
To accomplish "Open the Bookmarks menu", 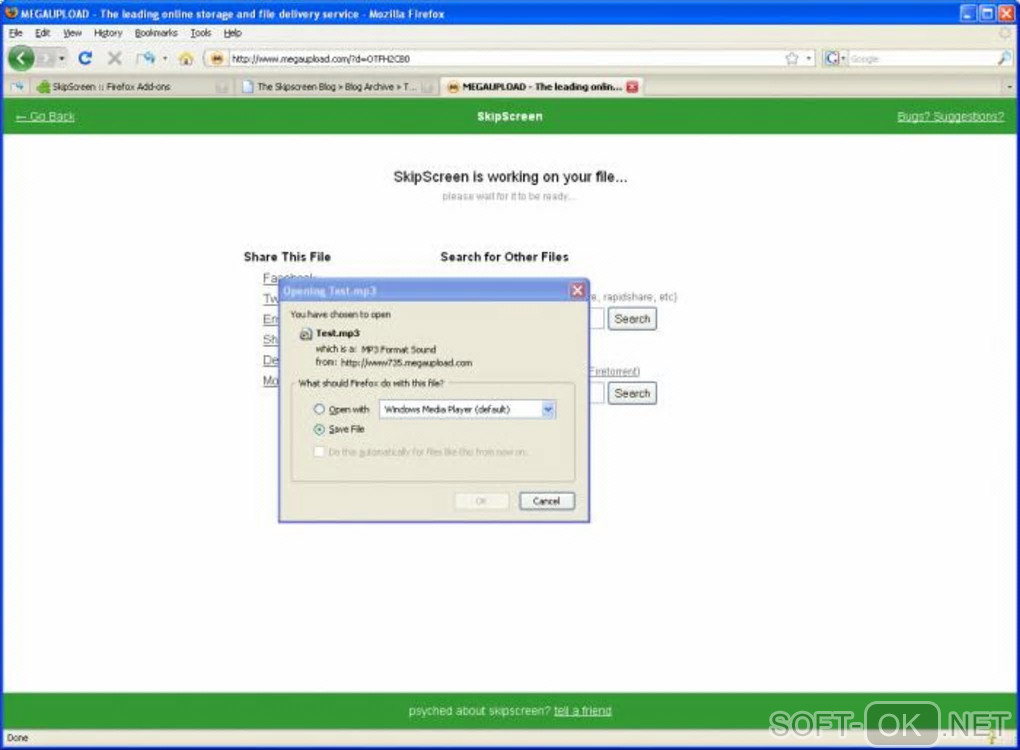I will click(x=156, y=33).
